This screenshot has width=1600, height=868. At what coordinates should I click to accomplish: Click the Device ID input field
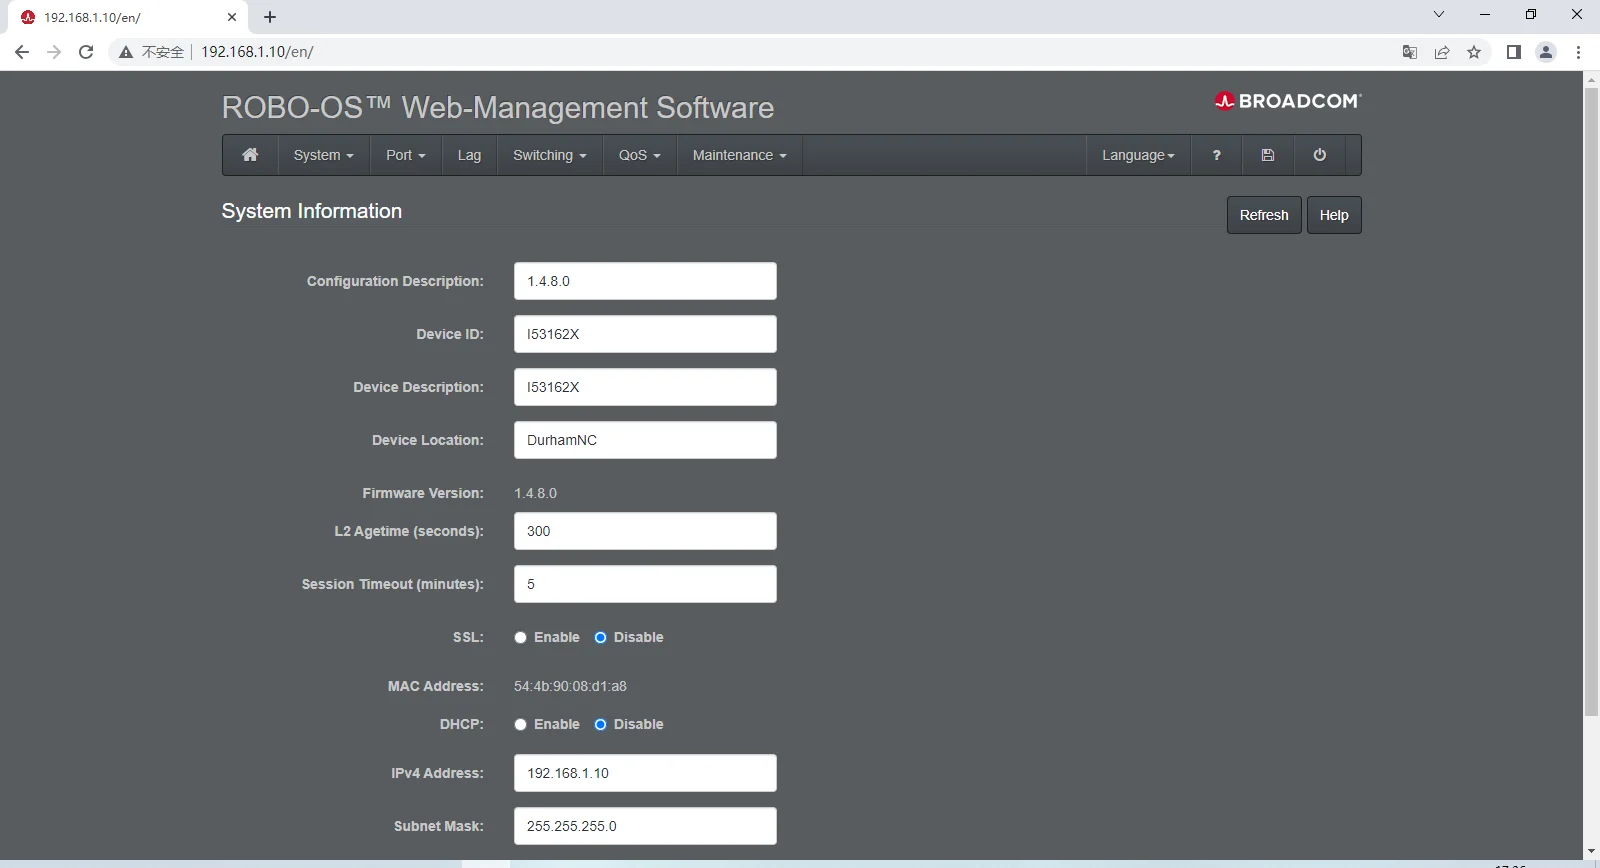(x=645, y=334)
